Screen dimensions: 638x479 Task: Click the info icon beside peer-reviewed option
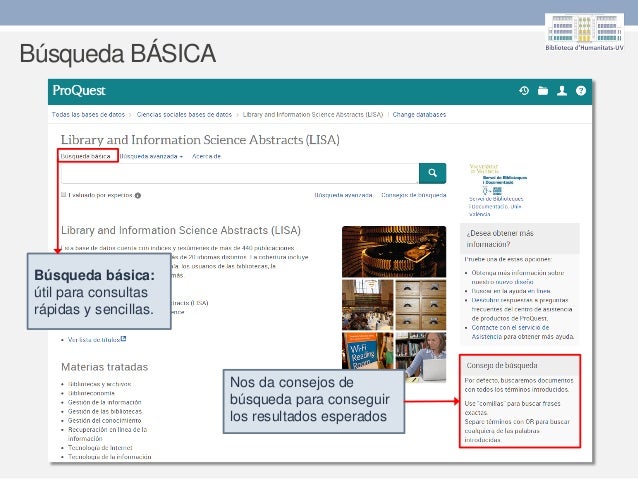[138, 195]
